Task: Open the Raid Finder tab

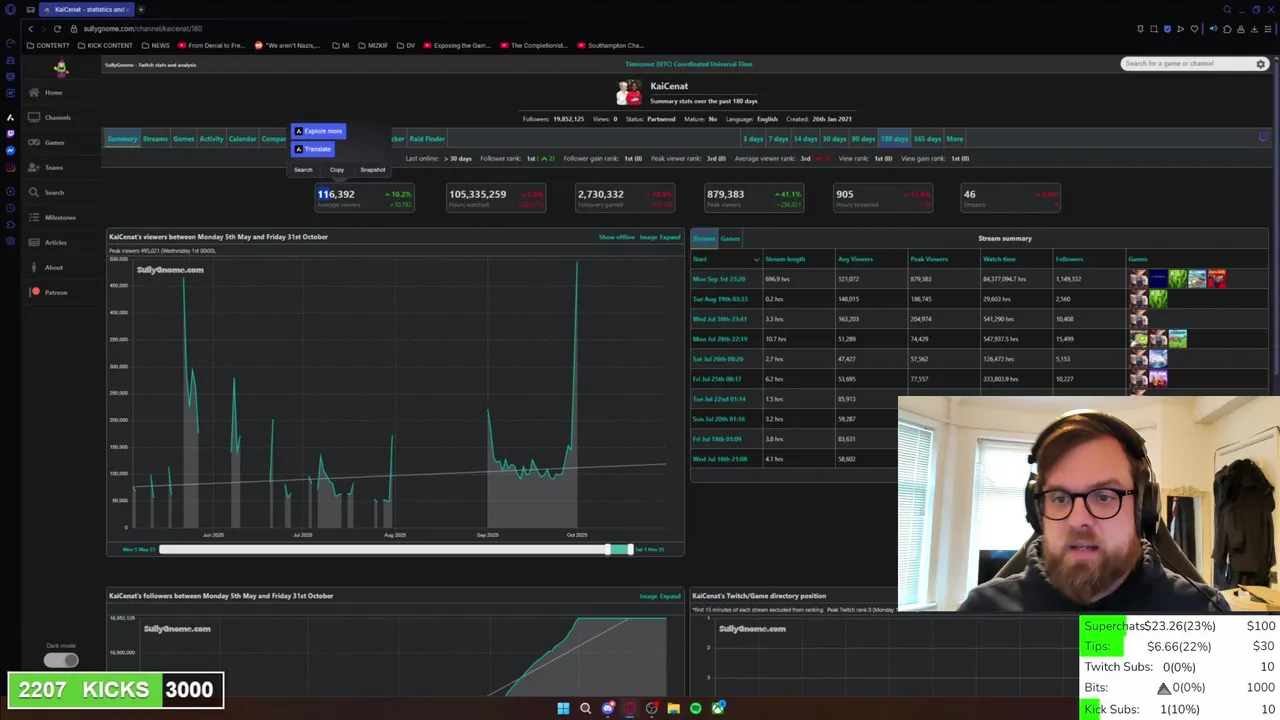Action: [427, 139]
